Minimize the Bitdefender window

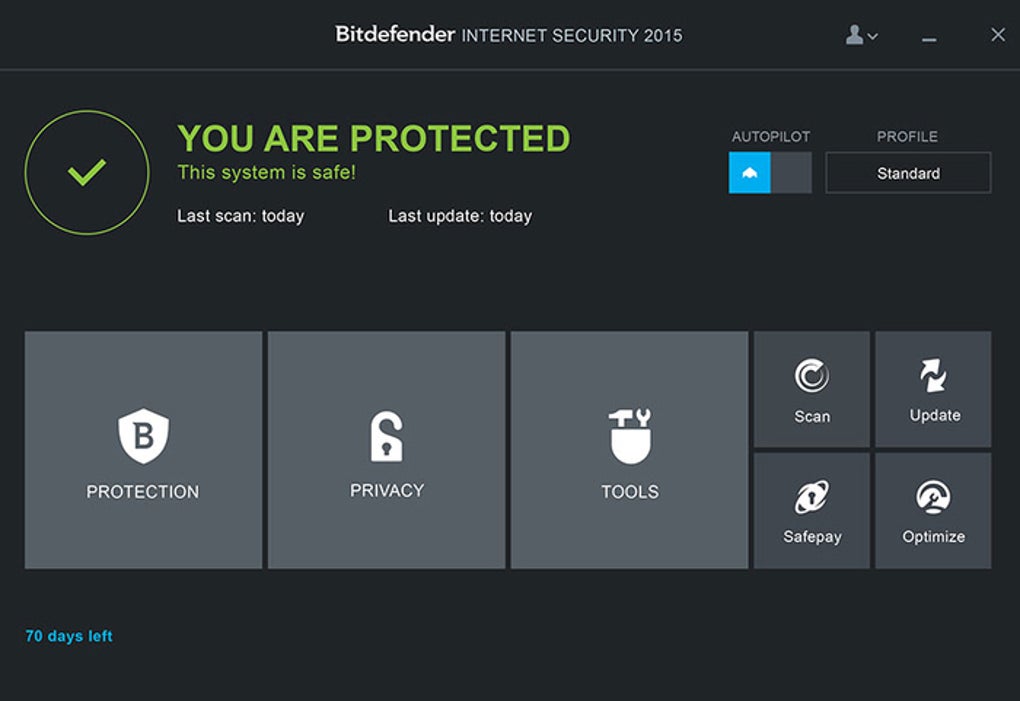pos(930,37)
